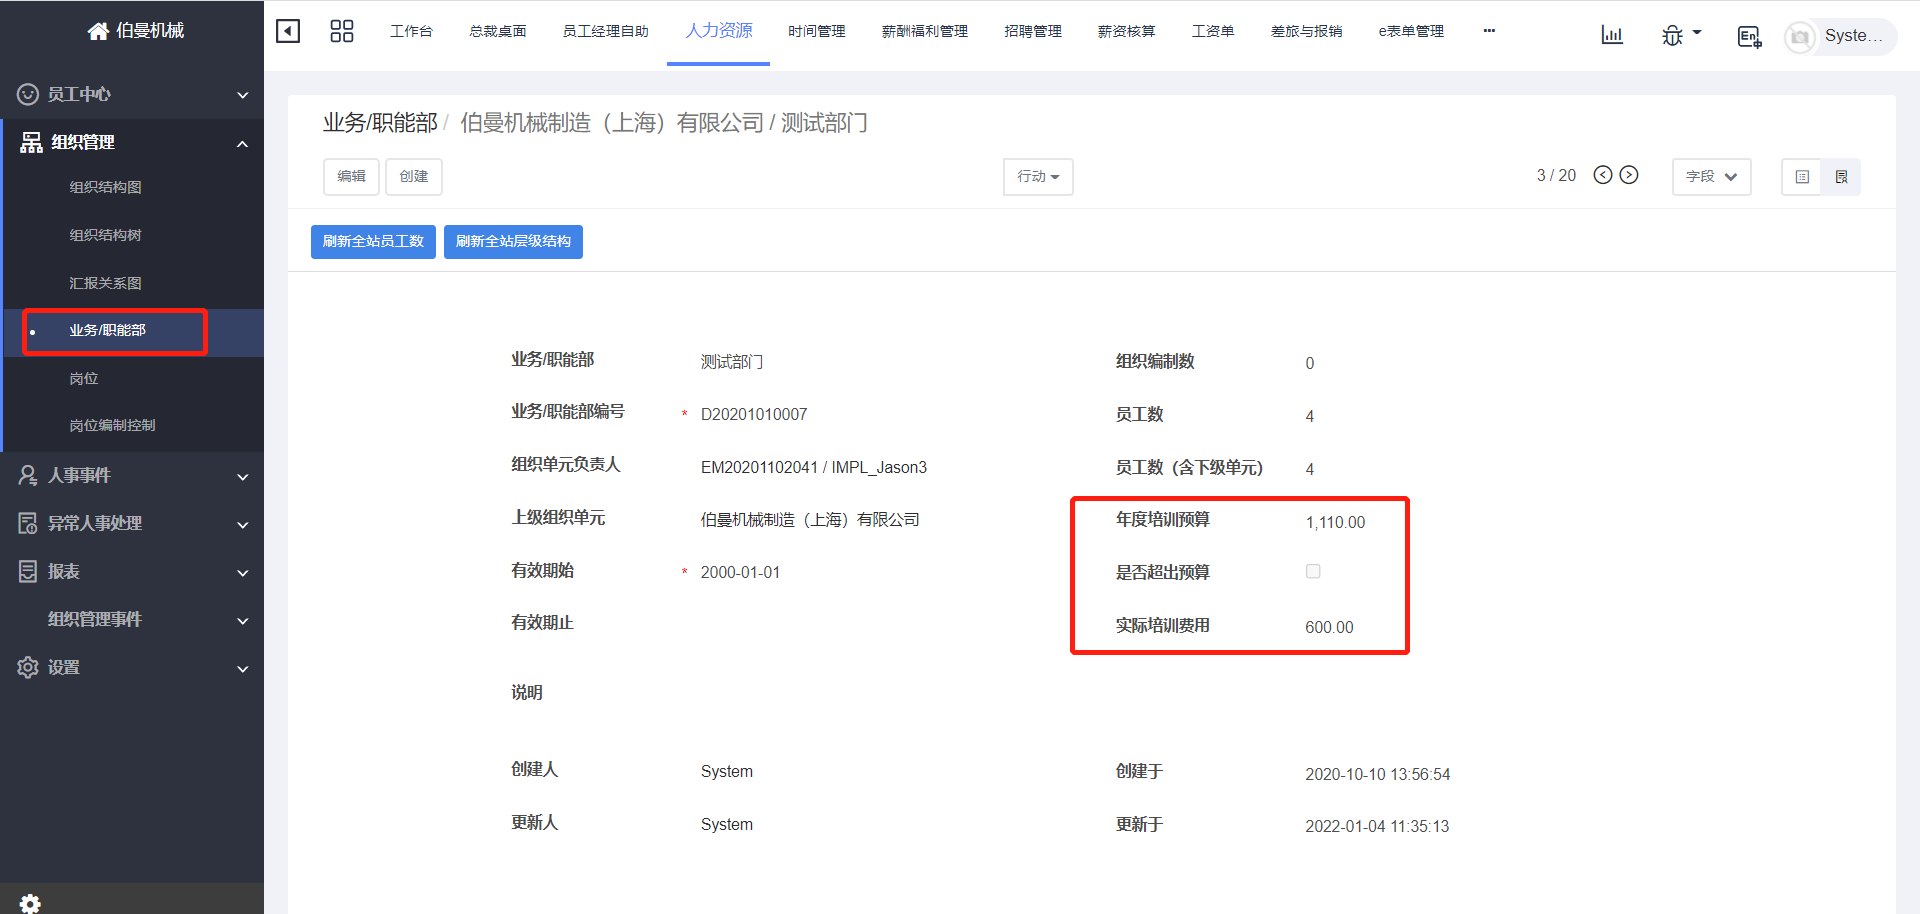1920x914 pixels.
Task: Switch to list view icon
Action: coord(1802,177)
